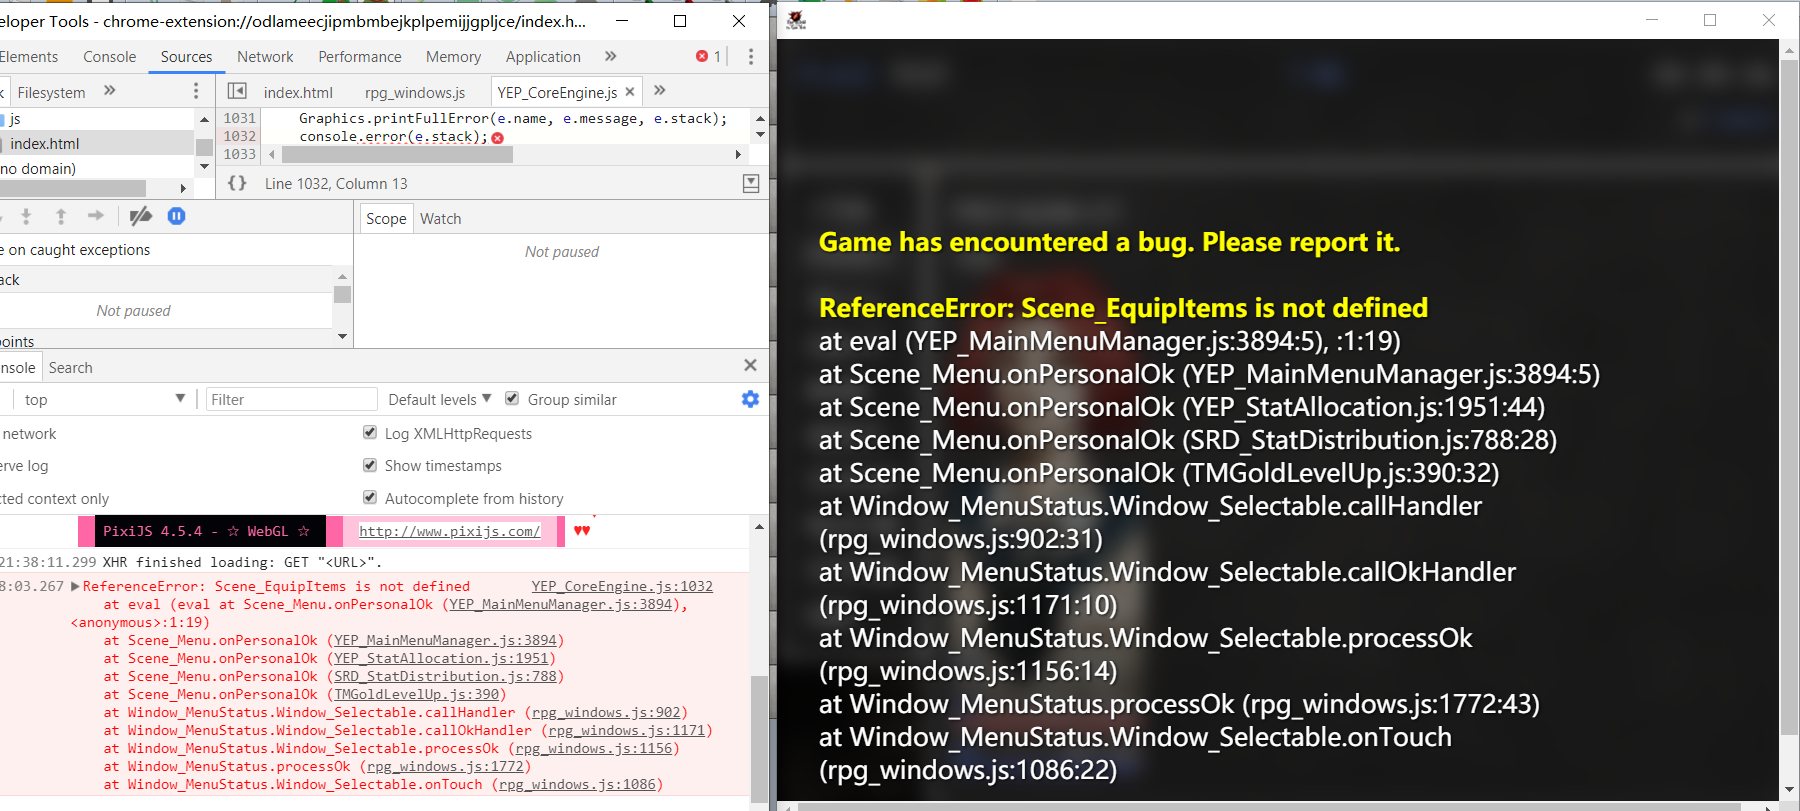The image size is (1800, 811).
Task: Open the YEP_StatAllocation.js:1951 link
Action: pos(441,659)
